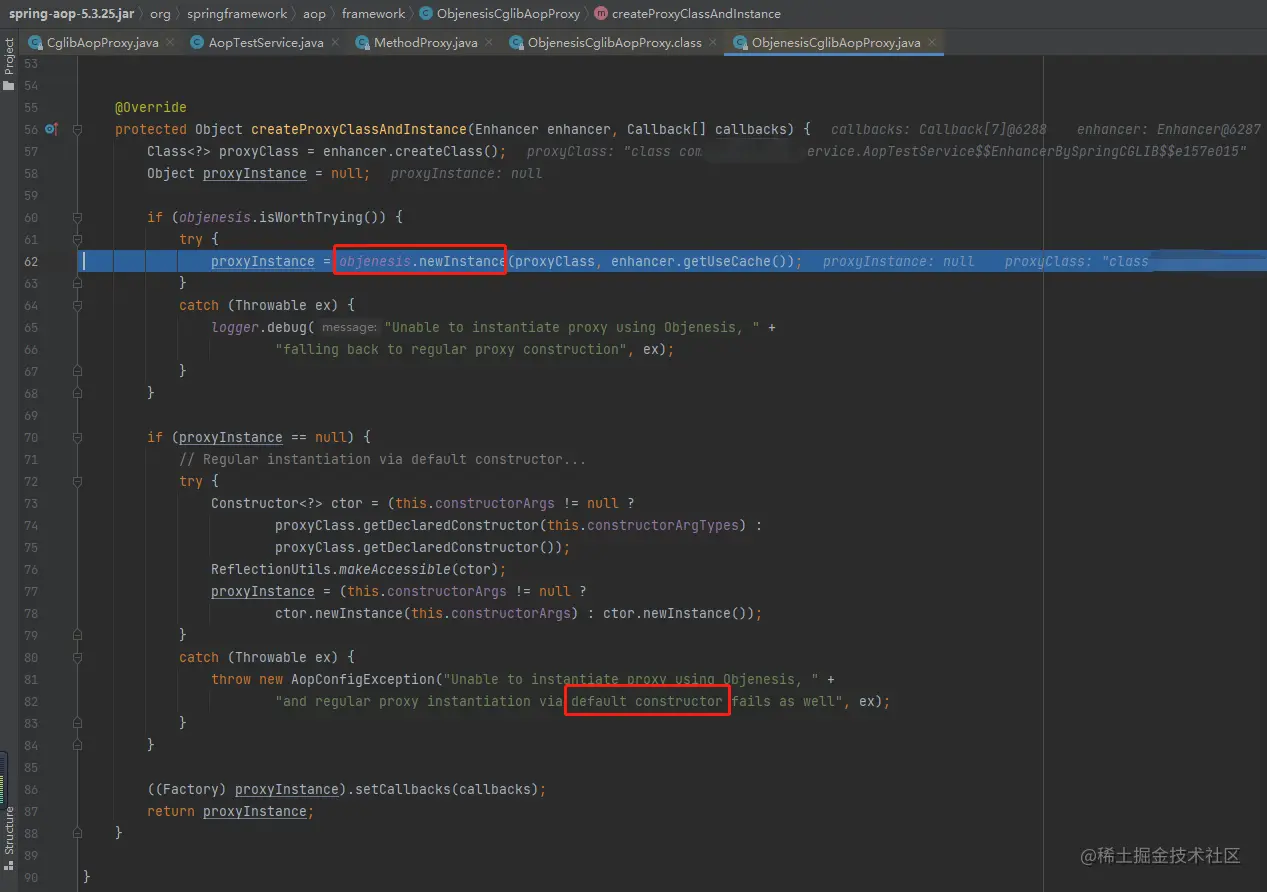The height and width of the screenshot is (892, 1267).
Task: Collapse the try block fold at line 72
Action: click(x=77, y=481)
